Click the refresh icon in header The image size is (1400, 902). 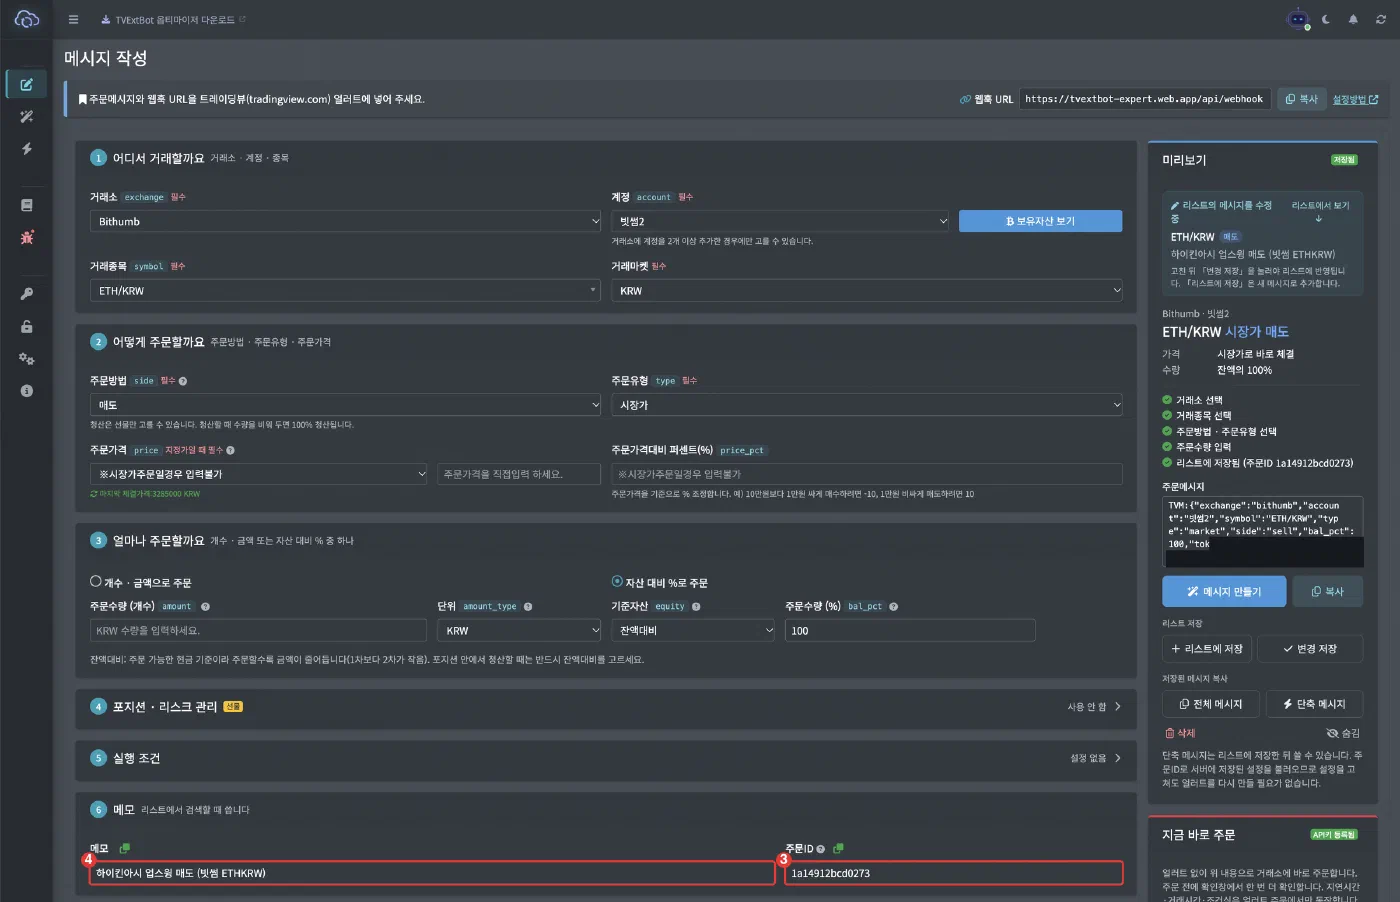pos(1381,19)
